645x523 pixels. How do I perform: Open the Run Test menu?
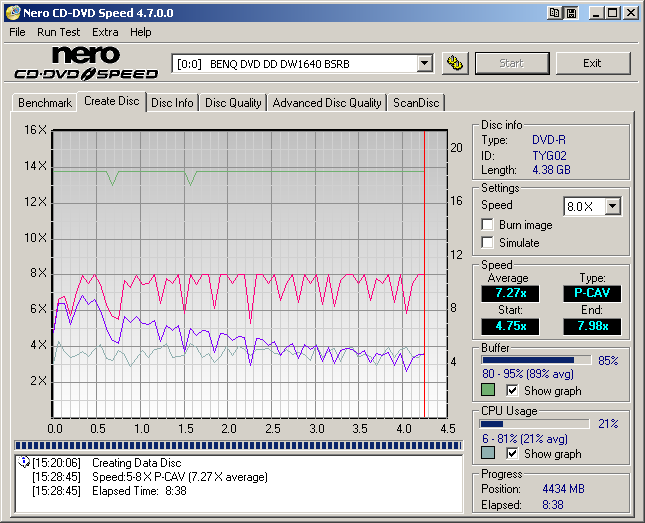[58, 32]
